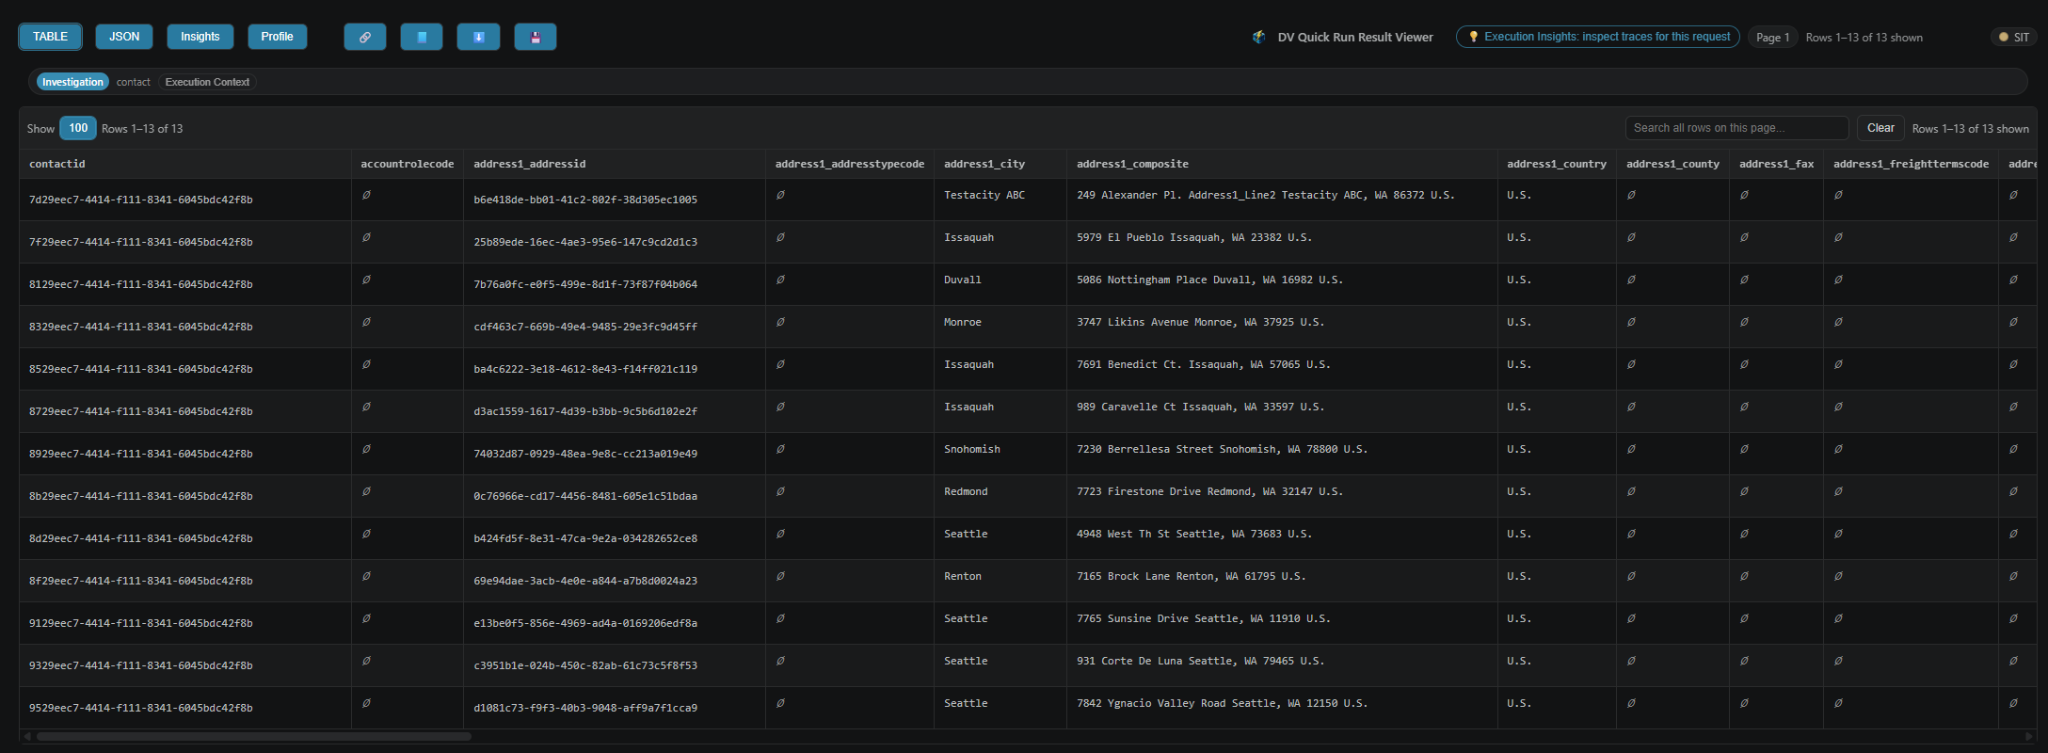The image size is (2048, 753).
Task: Sort by accountrolecode column header
Action: click(407, 164)
